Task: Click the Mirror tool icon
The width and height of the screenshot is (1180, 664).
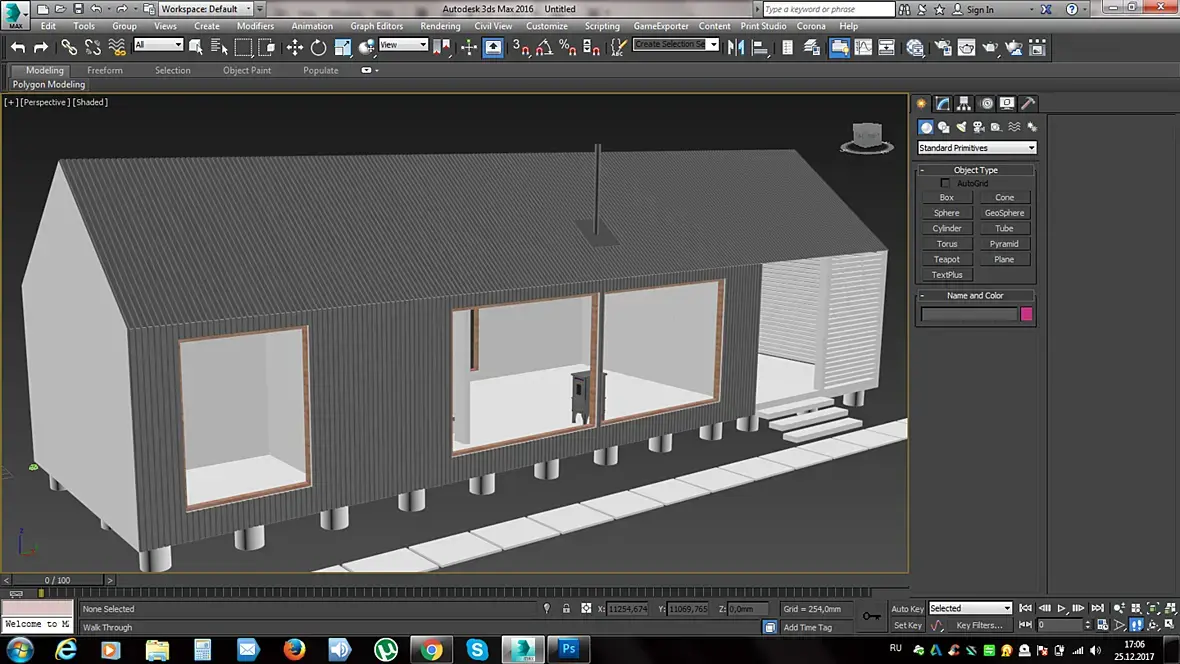Action: pos(737,47)
